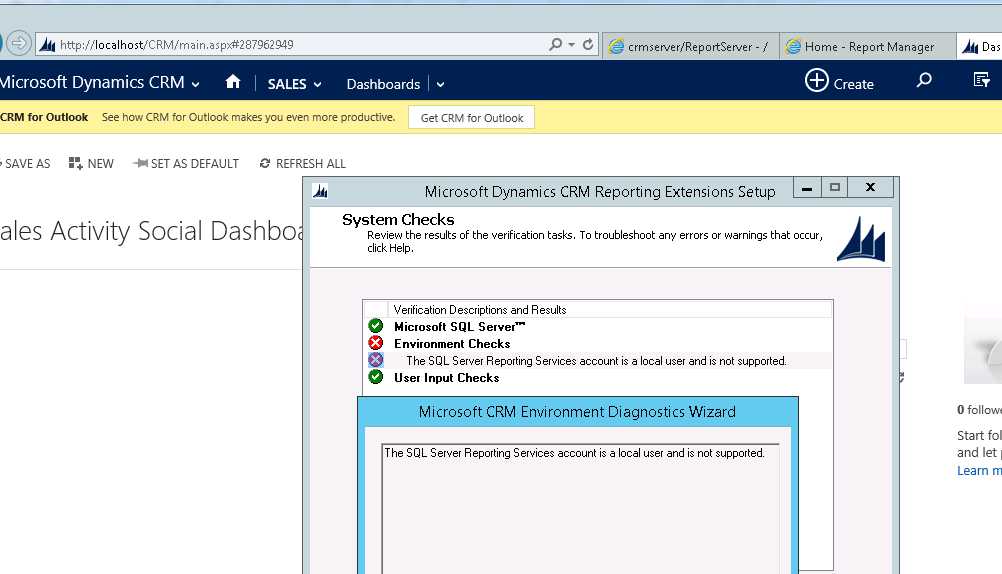1002x574 pixels.
Task: Click Save As toolbar button
Action: coord(26,164)
